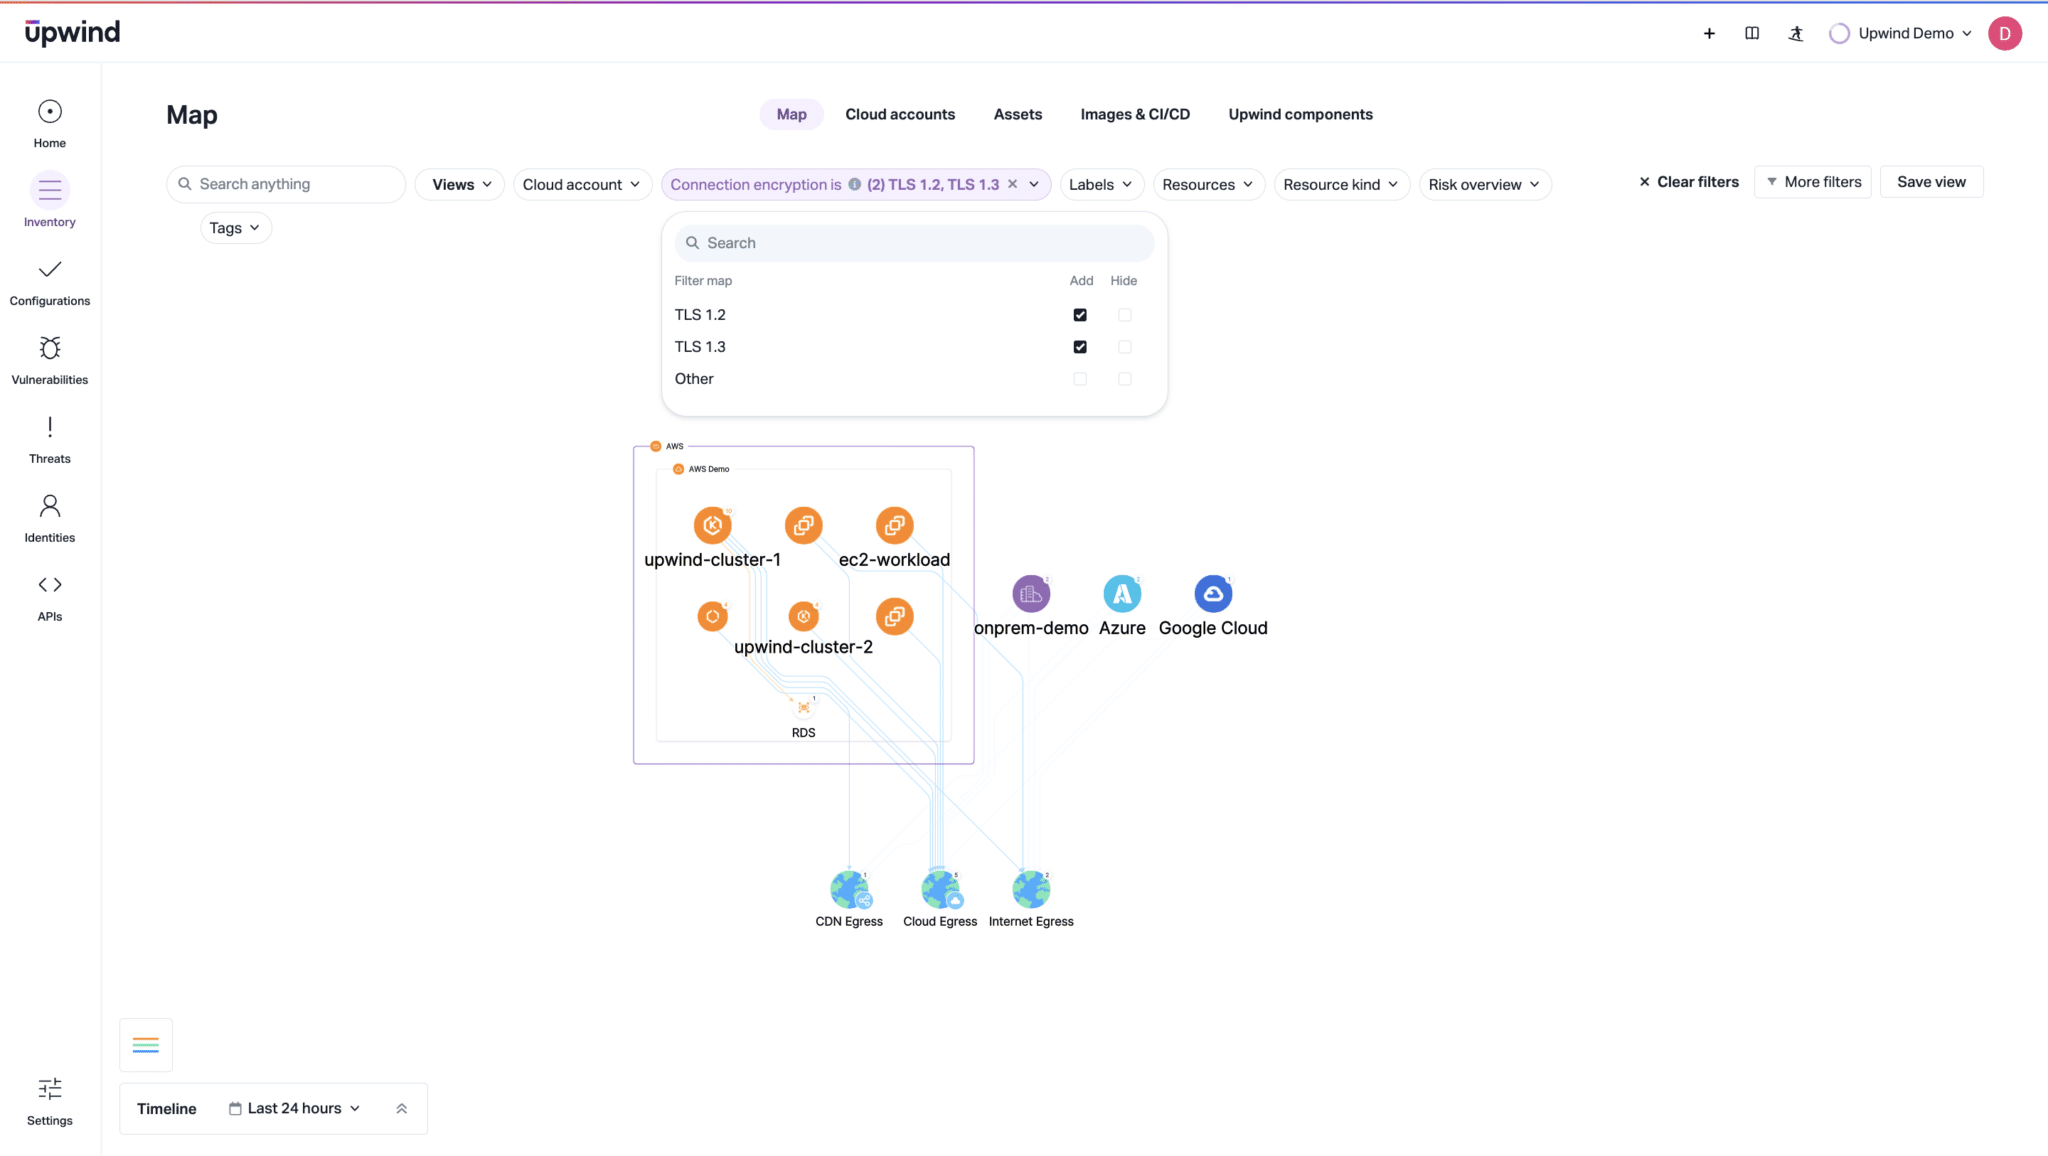Click the Google Cloud node icon
The height and width of the screenshot is (1156, 2048).
(1213, 594)
